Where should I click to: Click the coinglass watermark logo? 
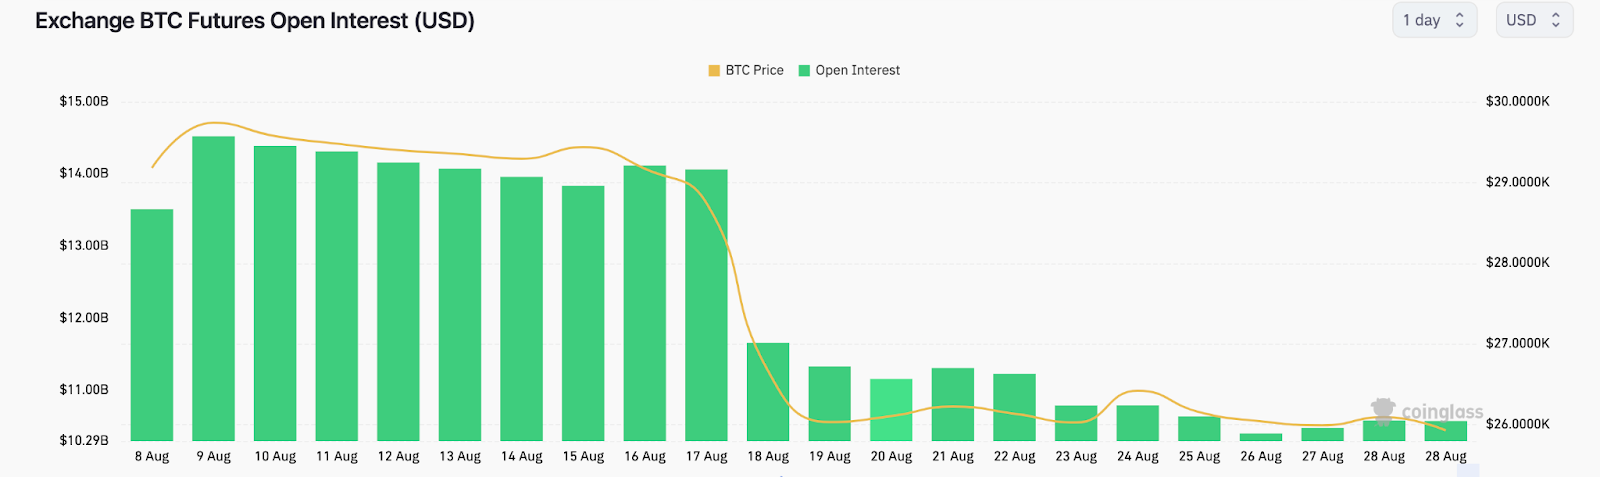[x=1427, y=411]
